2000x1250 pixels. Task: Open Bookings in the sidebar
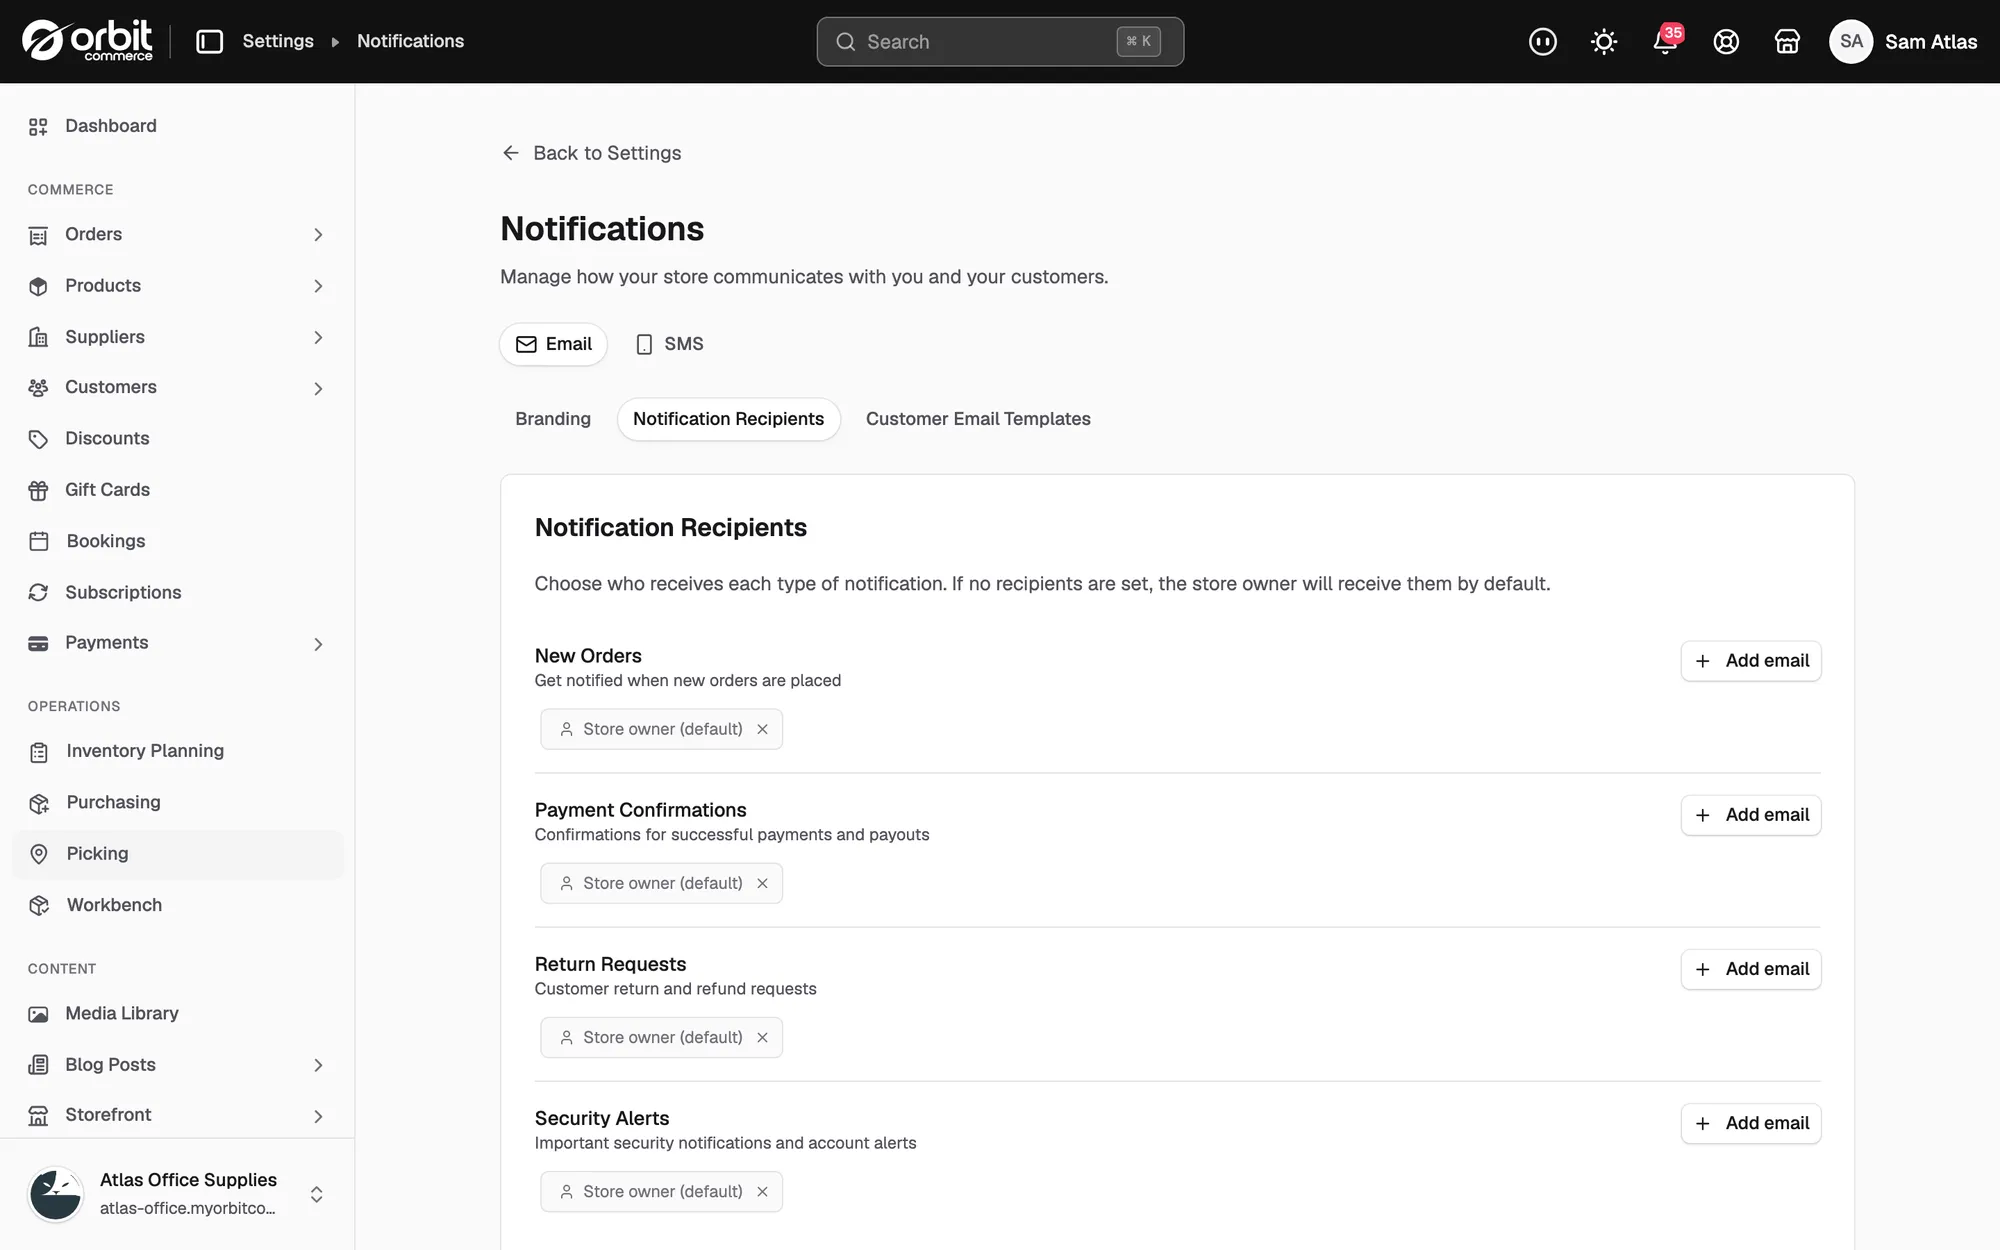coord(177,541)
